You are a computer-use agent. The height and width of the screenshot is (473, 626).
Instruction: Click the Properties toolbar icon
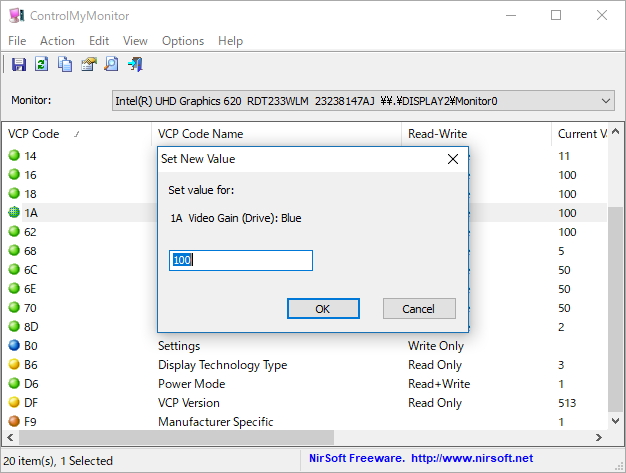(x=89, y=64)
